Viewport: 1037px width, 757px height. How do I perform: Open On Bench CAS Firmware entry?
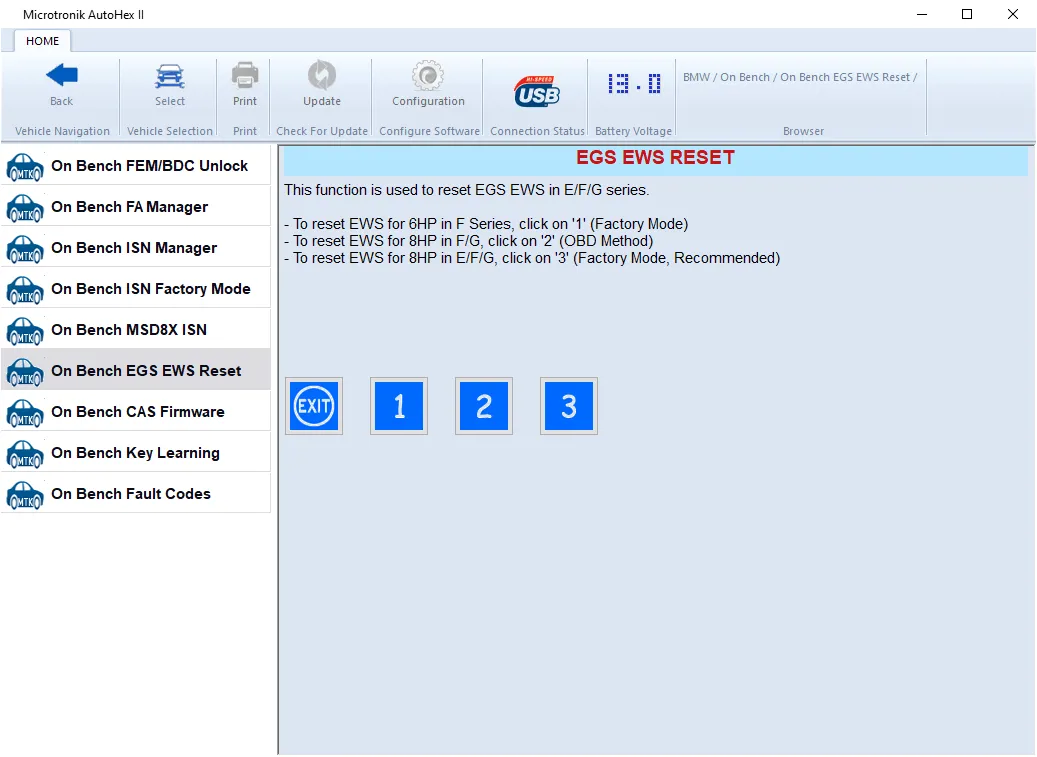tap(136, 411)
